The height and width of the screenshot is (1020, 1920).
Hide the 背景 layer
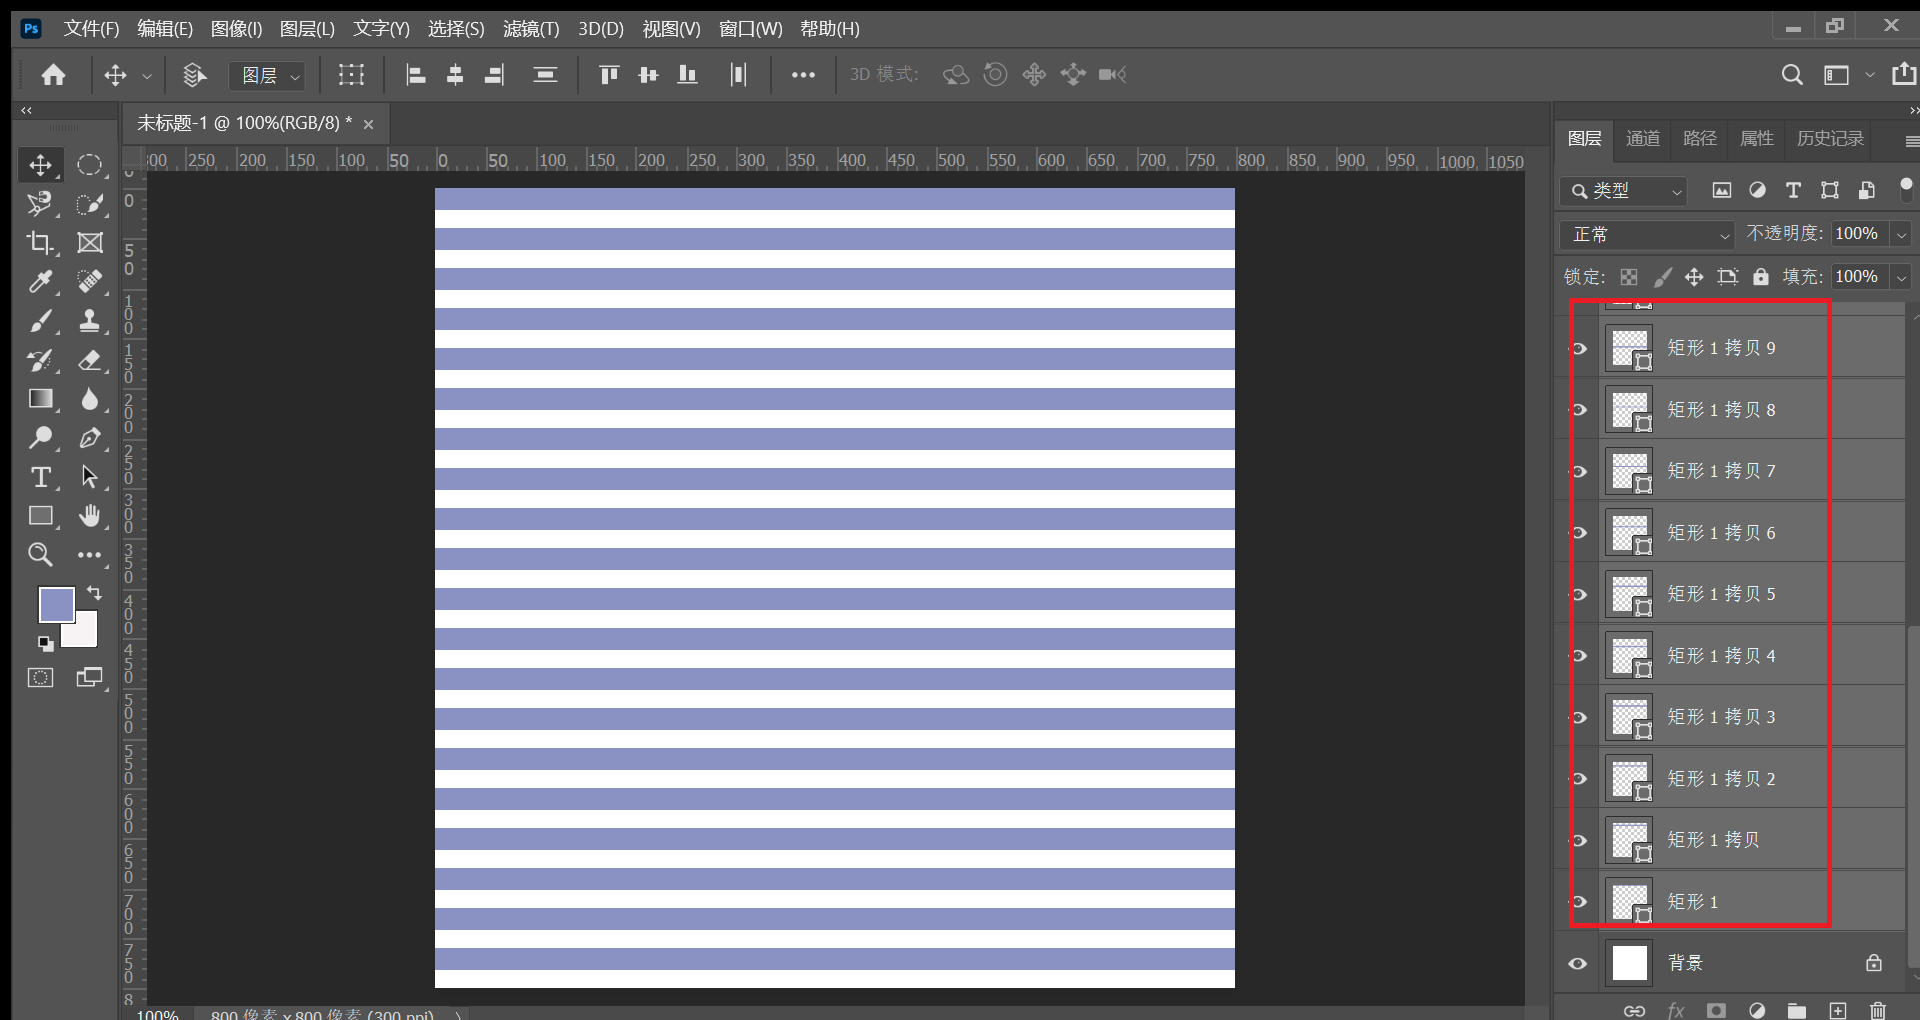[x=1578, y=964]
